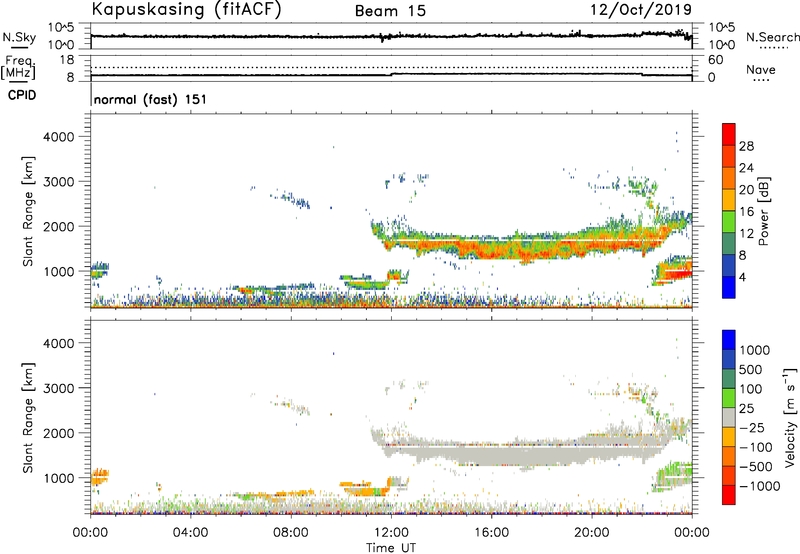Screen dimensions: 800x554
Task: Click the 'Kapuskasing (fitACF)' title text
Action: (x=186, y=9)
